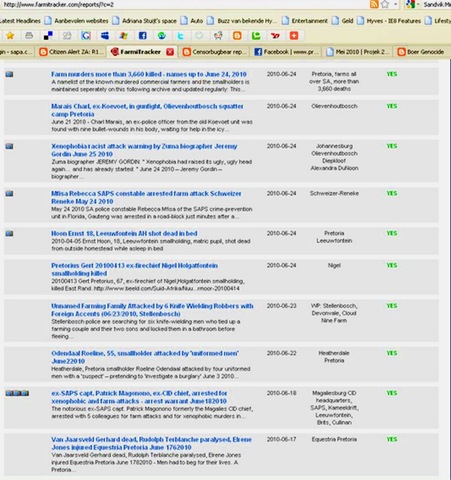Click the red plus toolbar icon
The height and width of the screenshot is (480, 451).
pos(294,35)
